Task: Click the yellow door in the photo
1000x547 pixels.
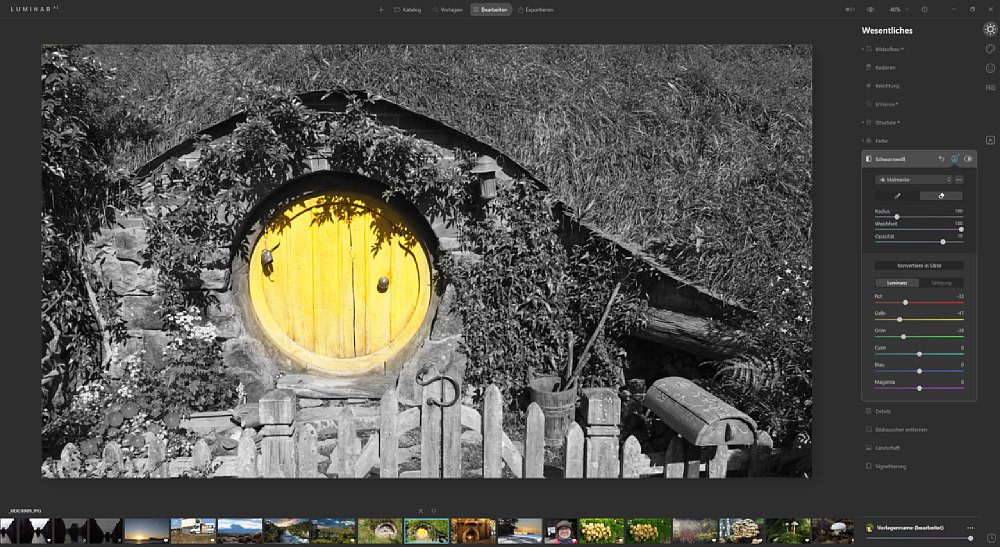Action: [x=339, y=283]
